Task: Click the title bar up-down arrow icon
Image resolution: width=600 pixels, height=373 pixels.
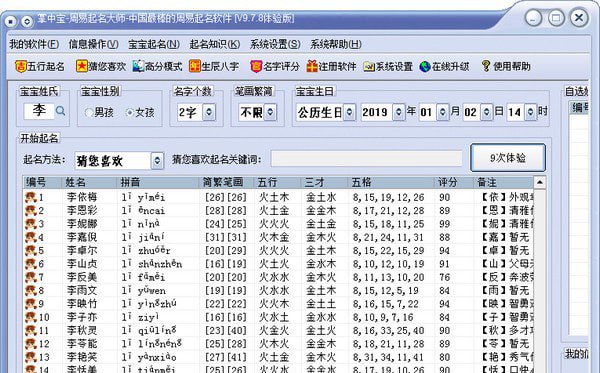Action: (26, 21)
